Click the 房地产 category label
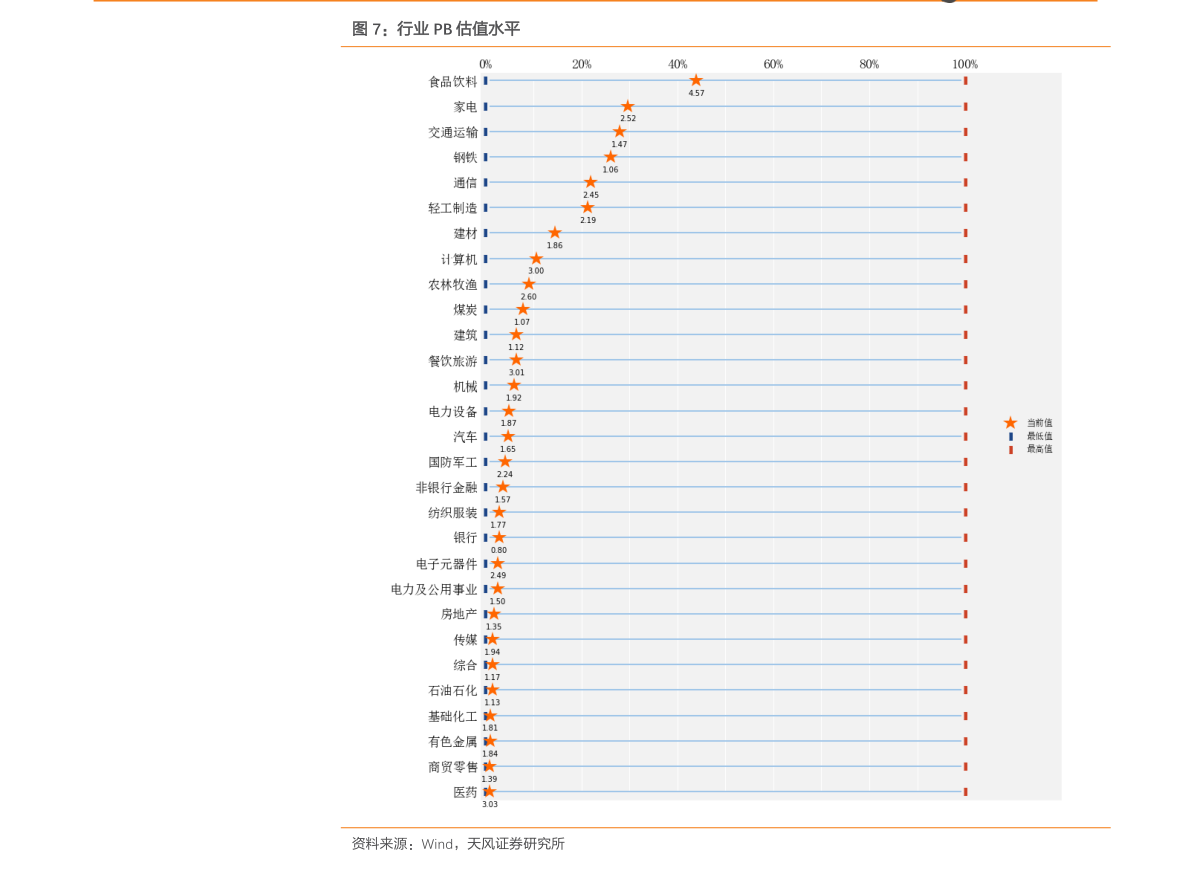The height and width of the screenshot is (872, 1191). 459,615
